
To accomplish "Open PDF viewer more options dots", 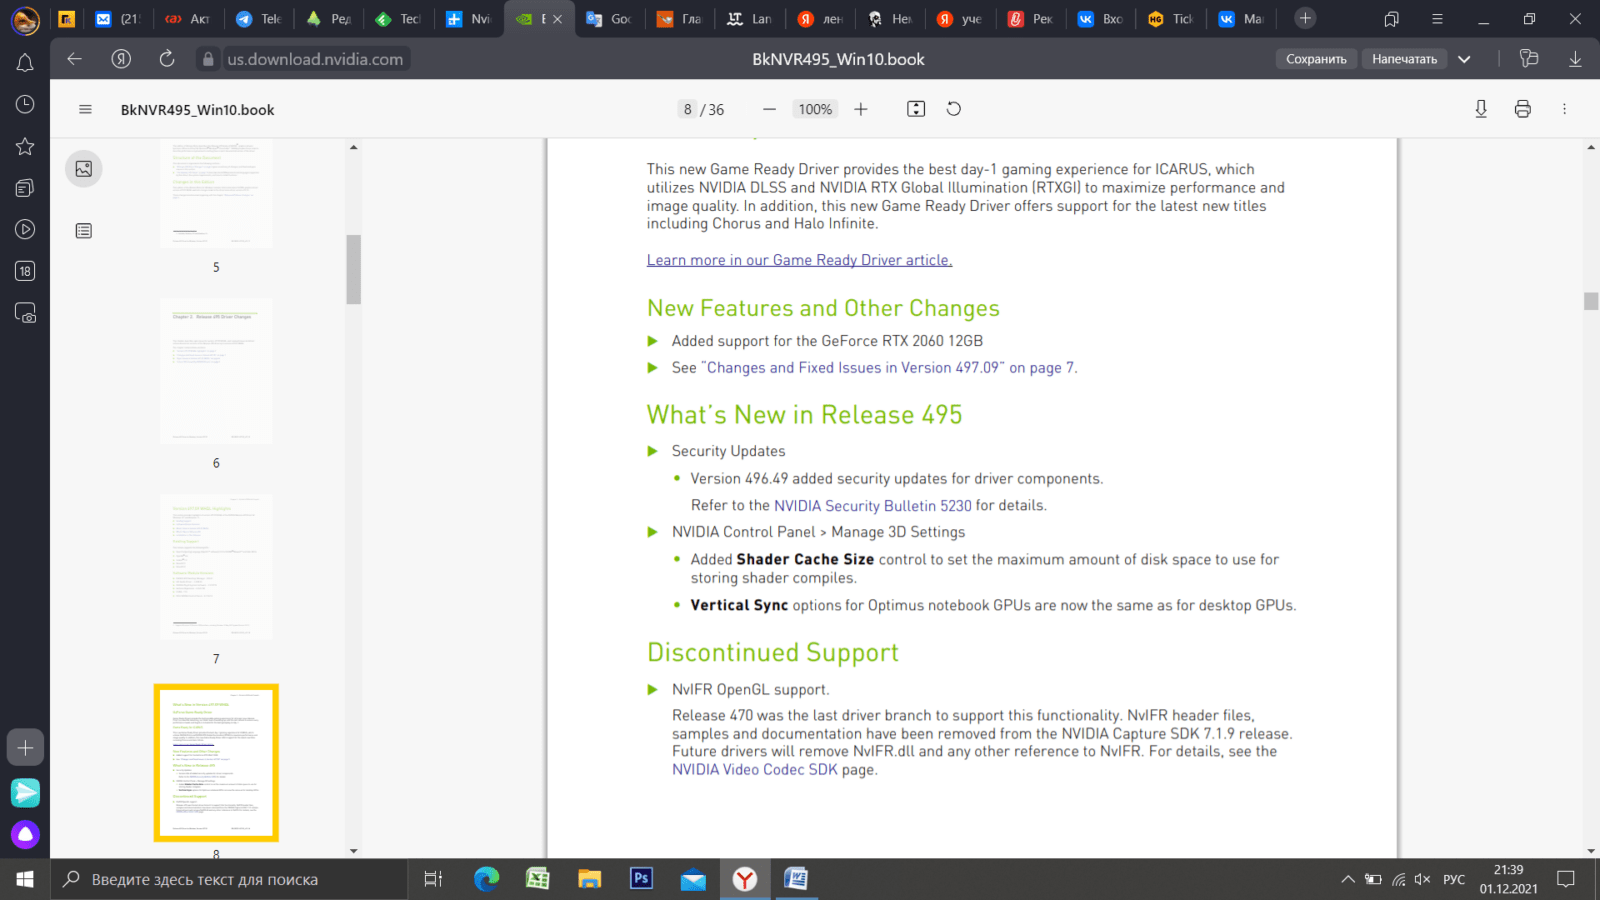I will pyautogui.click(x=1565, y=109).
